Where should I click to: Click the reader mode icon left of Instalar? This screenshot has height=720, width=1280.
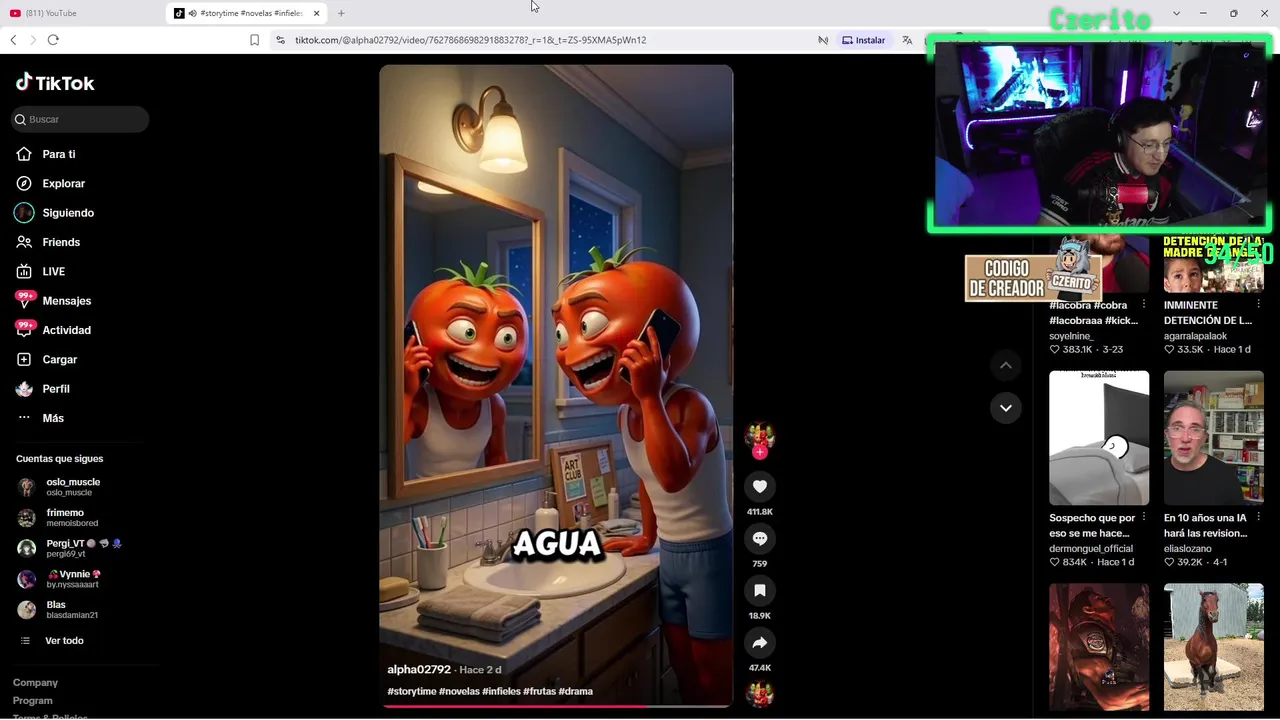click(823, 40)
